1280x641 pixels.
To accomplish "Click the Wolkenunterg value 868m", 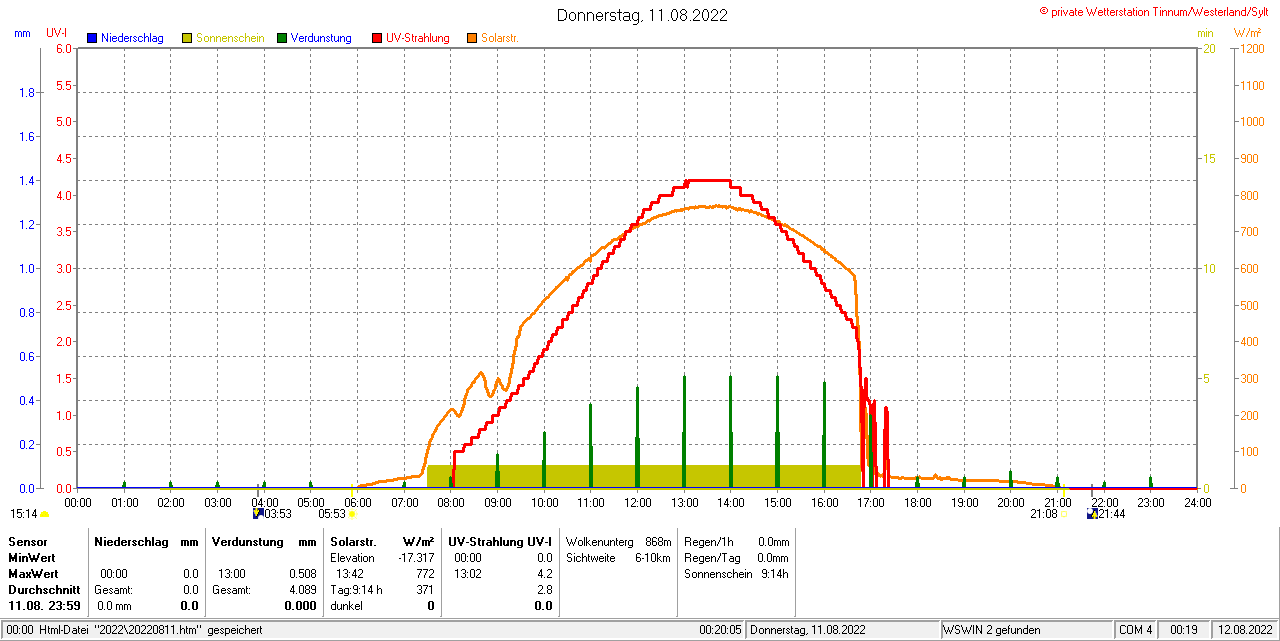I will (657, 541).
